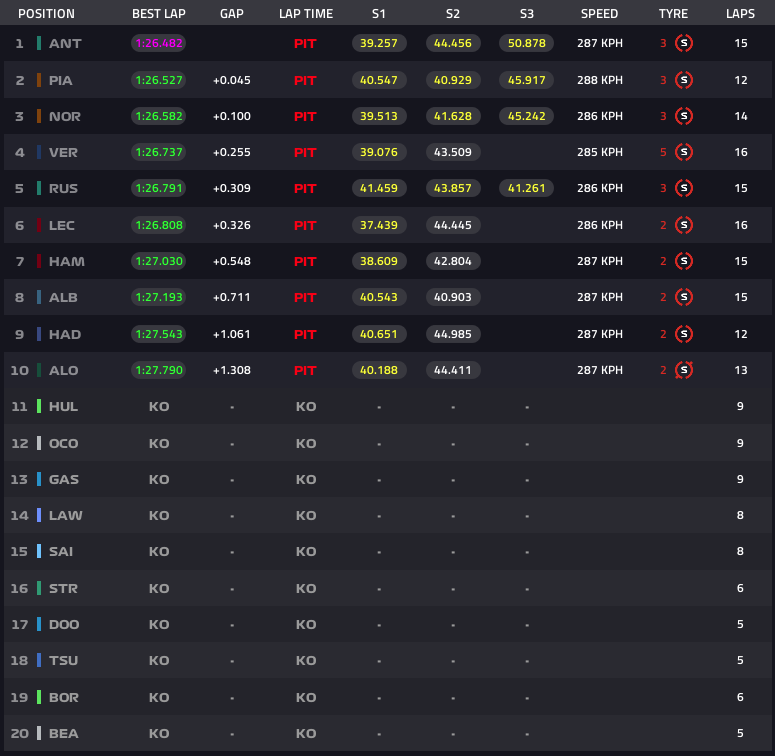The width and height of the screenshot is (775, 756).
Task: Click PIA's S1 time 40.547
Action: [x=379, y=80]
